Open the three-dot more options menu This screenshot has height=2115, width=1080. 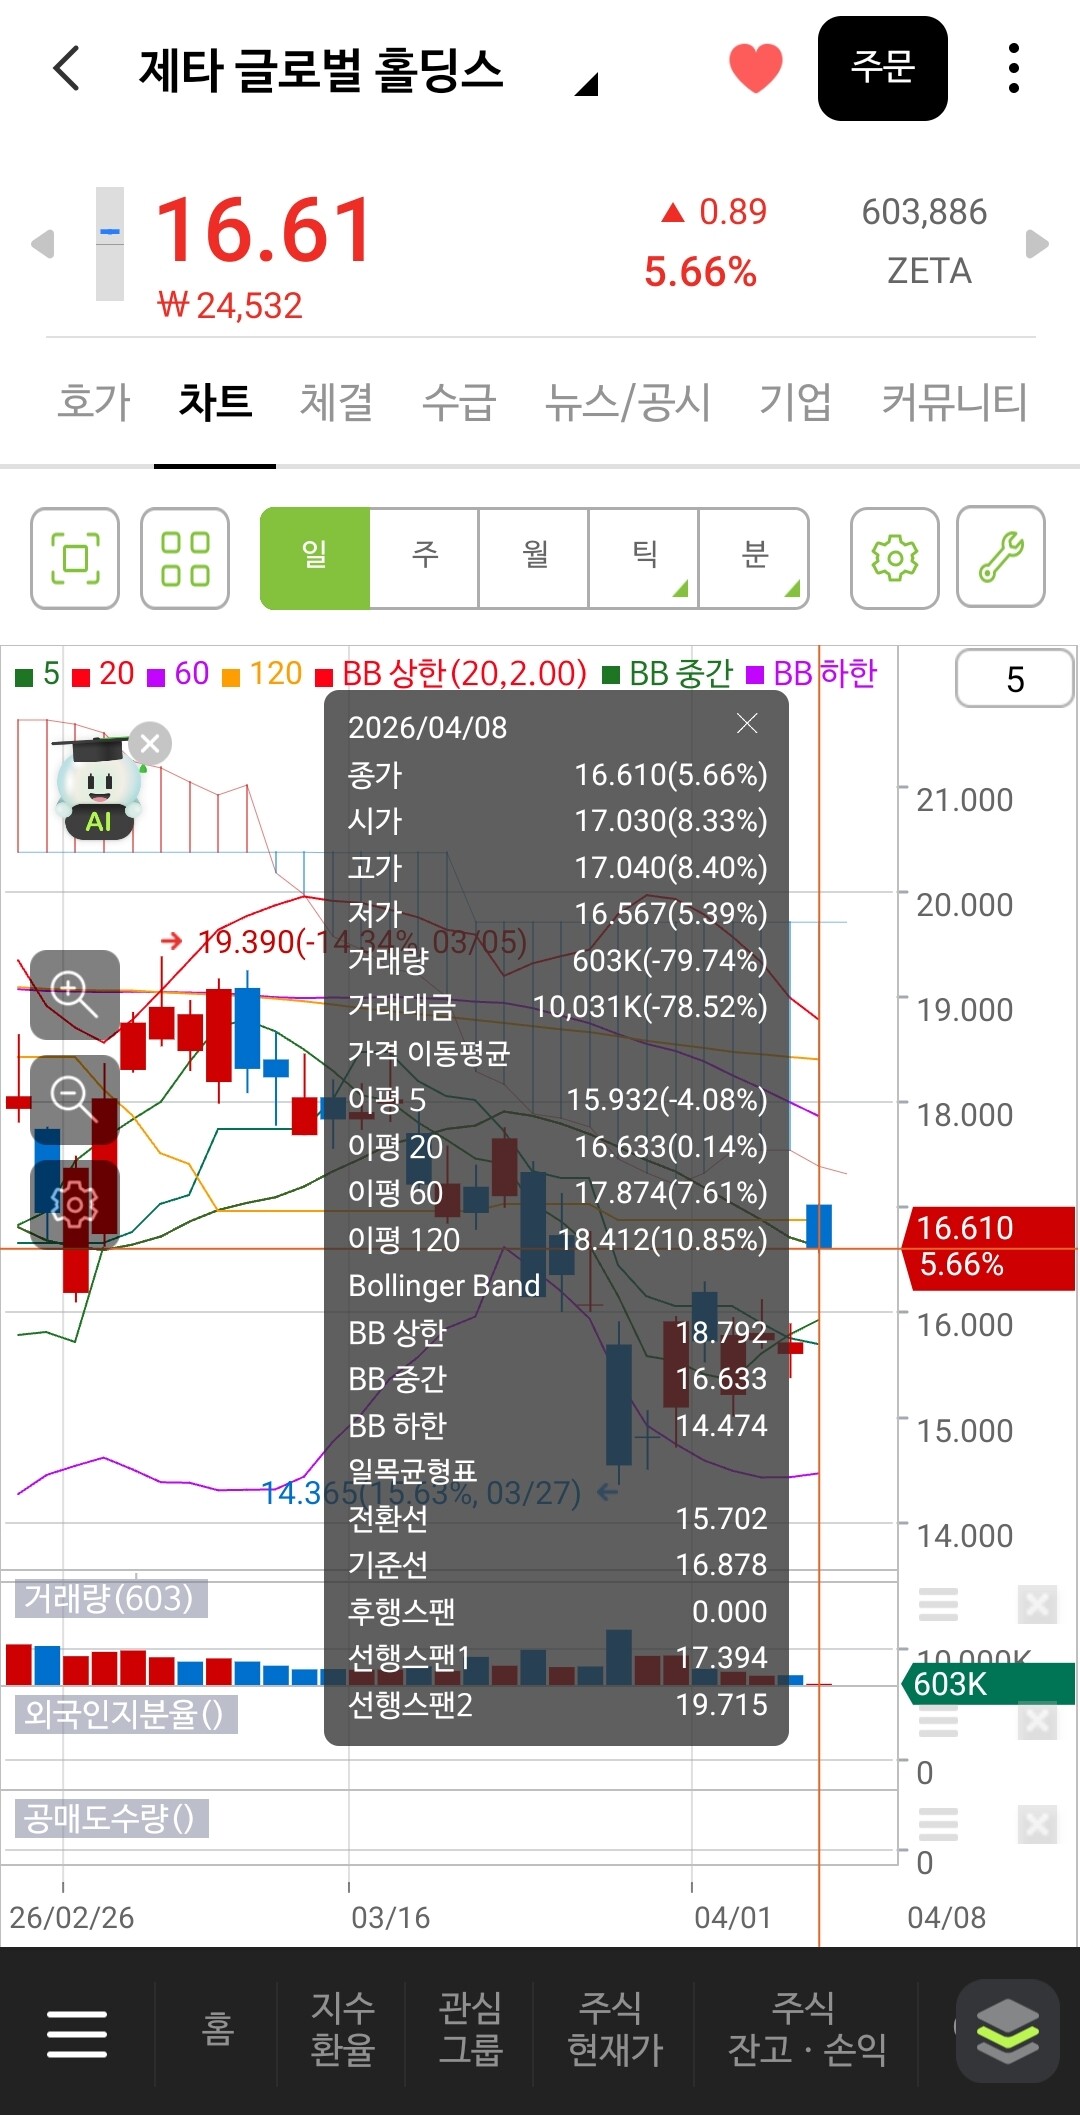(1014, 69)
